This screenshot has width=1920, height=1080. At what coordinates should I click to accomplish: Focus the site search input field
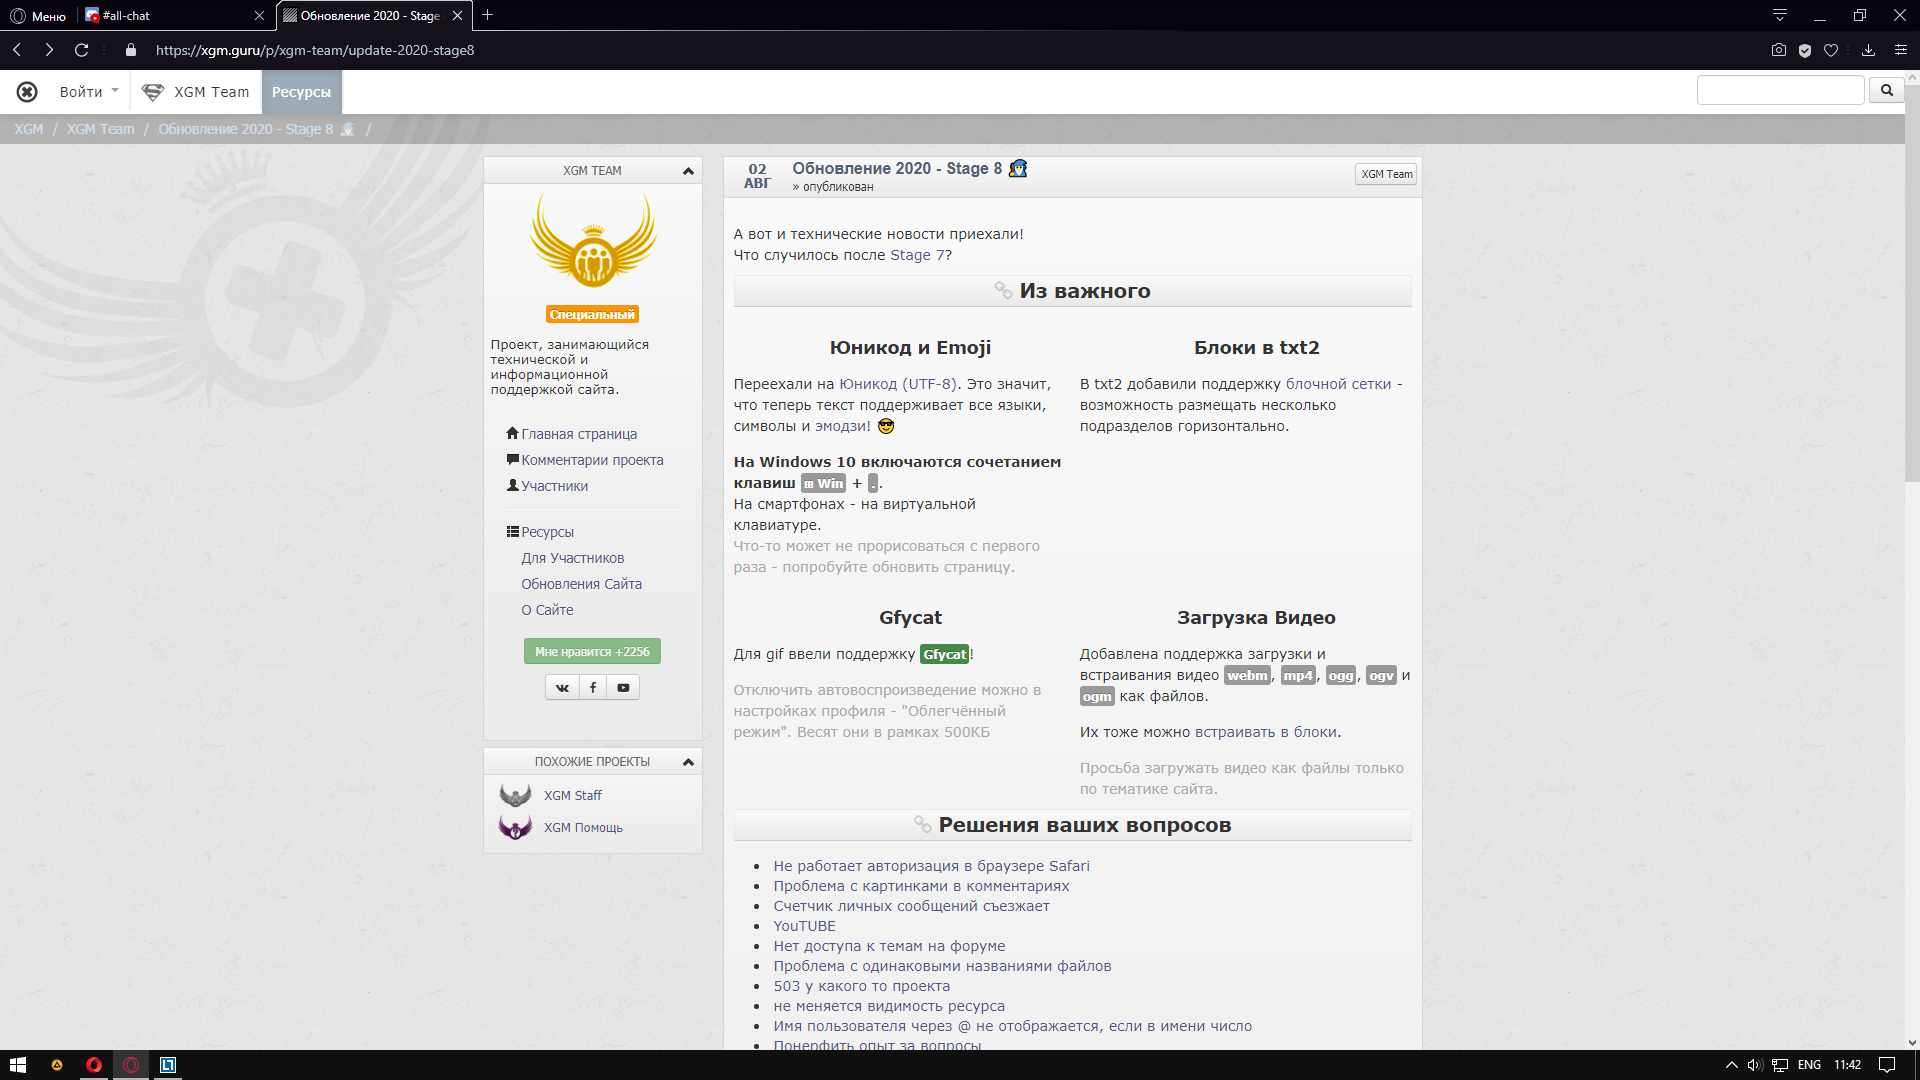point(1780,91)
